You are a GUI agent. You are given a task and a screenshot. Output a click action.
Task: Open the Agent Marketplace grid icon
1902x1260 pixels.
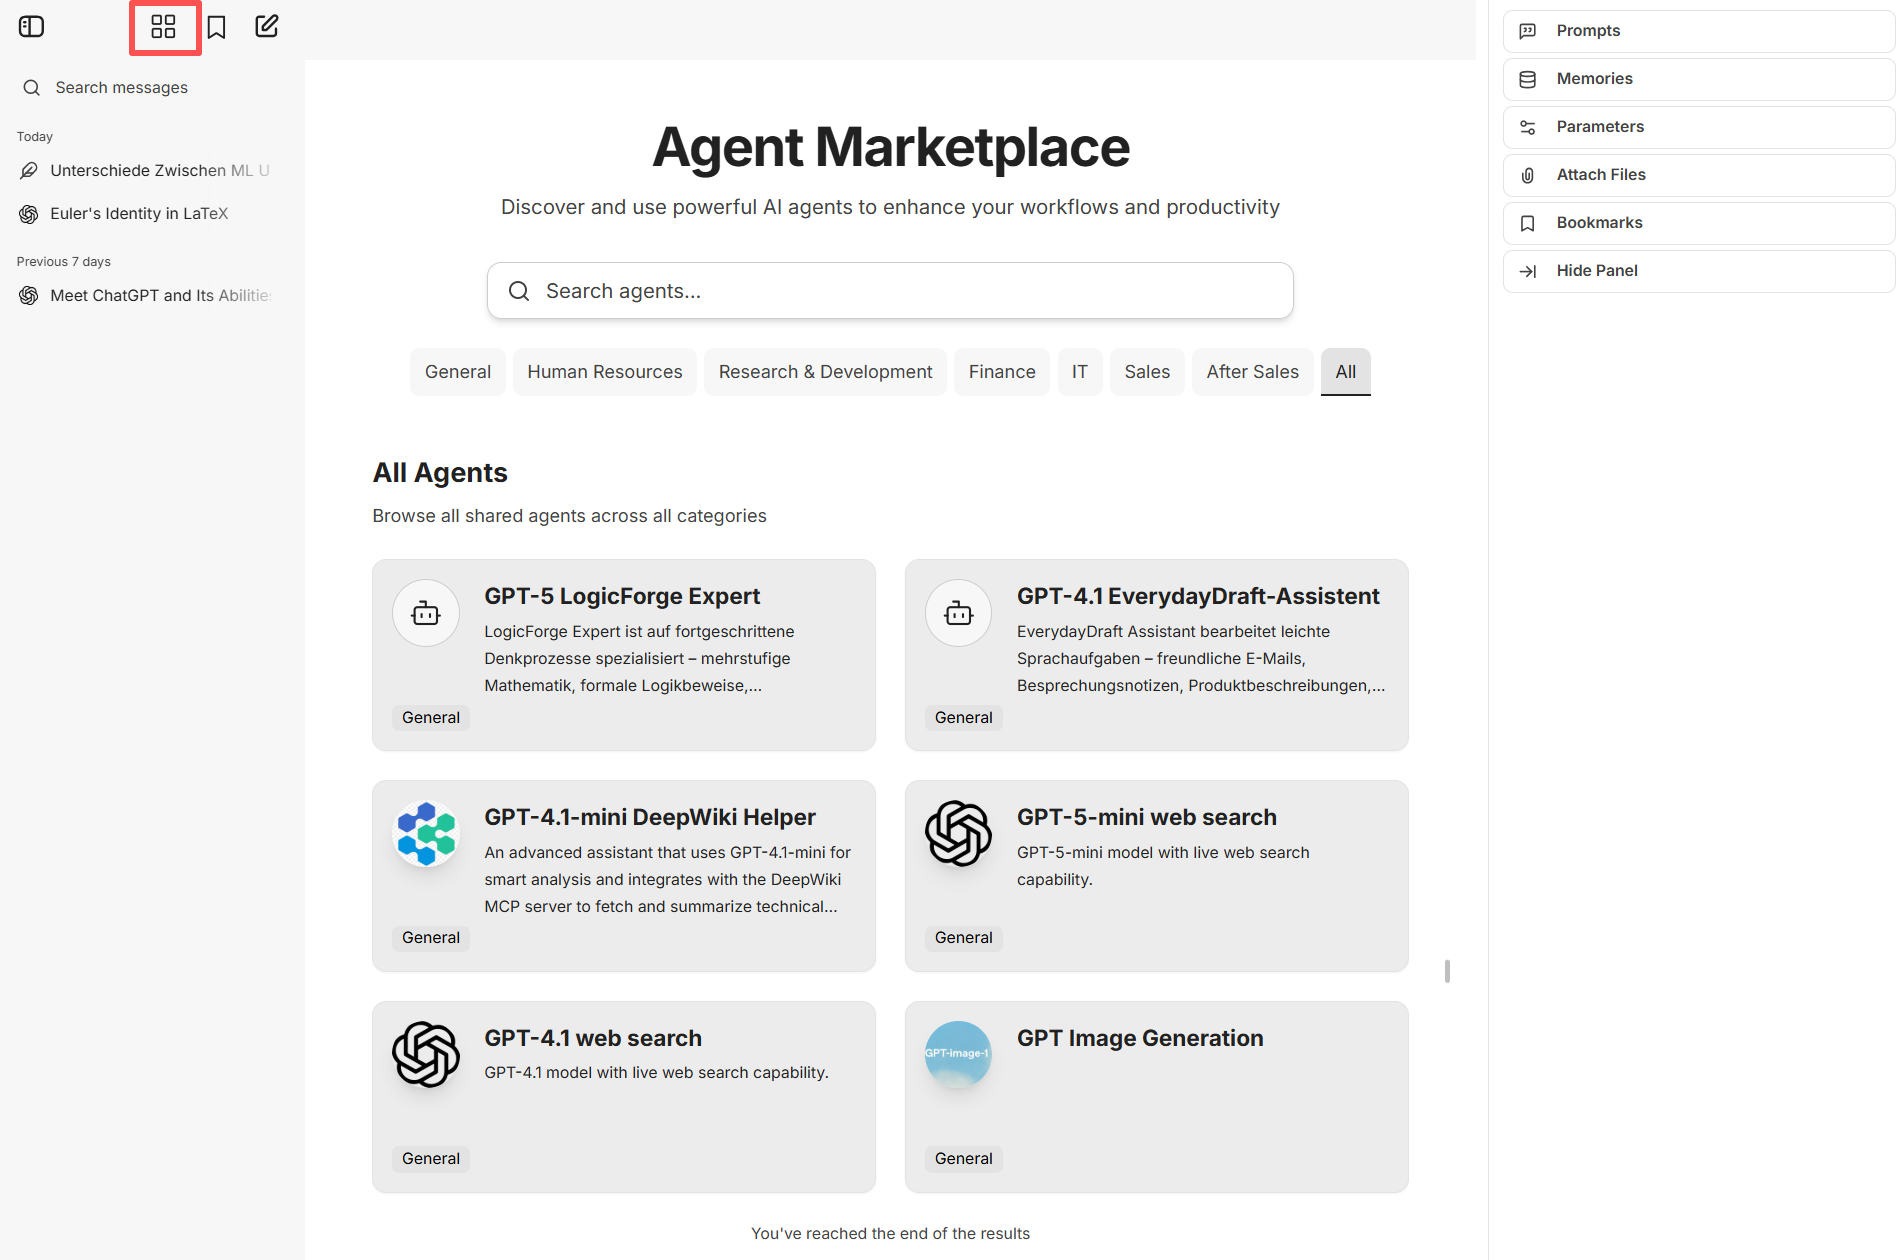tap(164, 27)
